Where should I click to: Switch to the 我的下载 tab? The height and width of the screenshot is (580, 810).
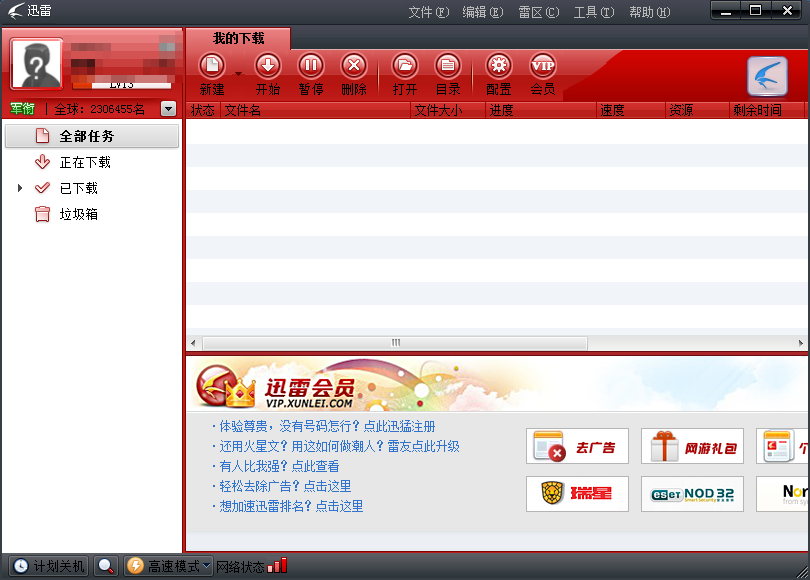pyautogui.click(x=238, y=38)
